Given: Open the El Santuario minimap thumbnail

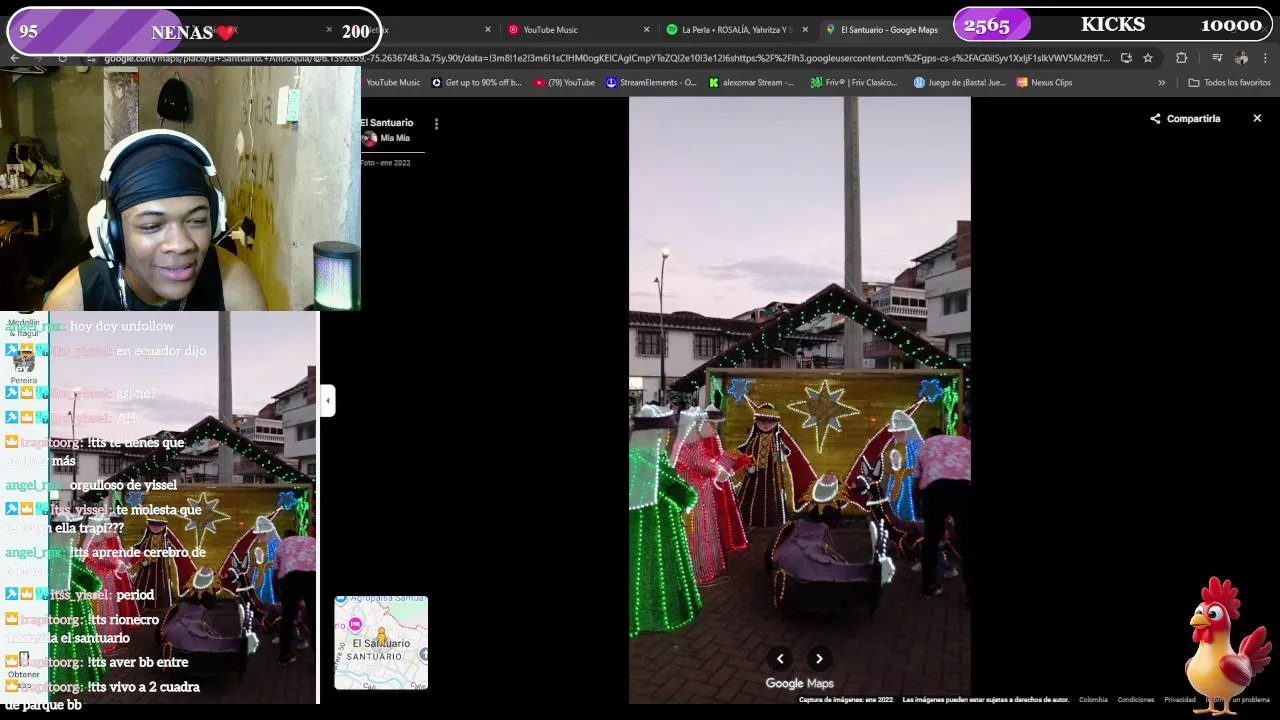Looking at the screenshot, I should pyautogui.click(x=381, y=643).
